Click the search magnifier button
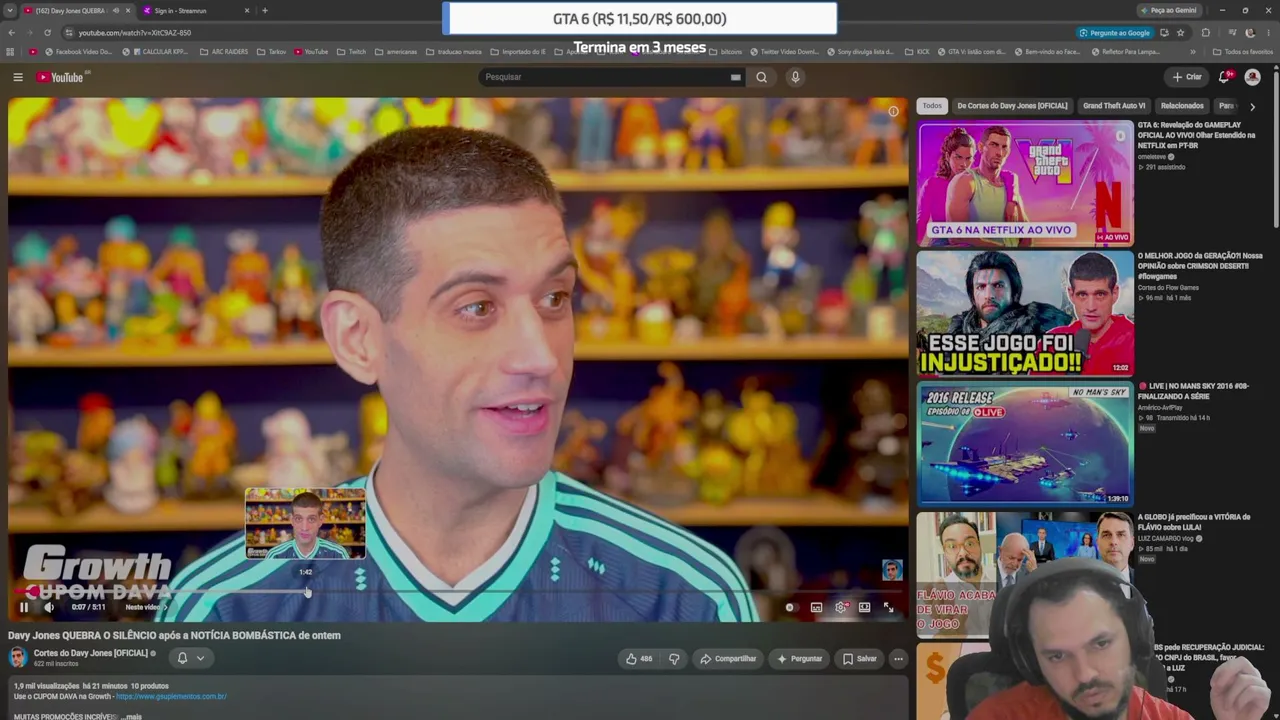1280x720 pixels. point(762,77)
